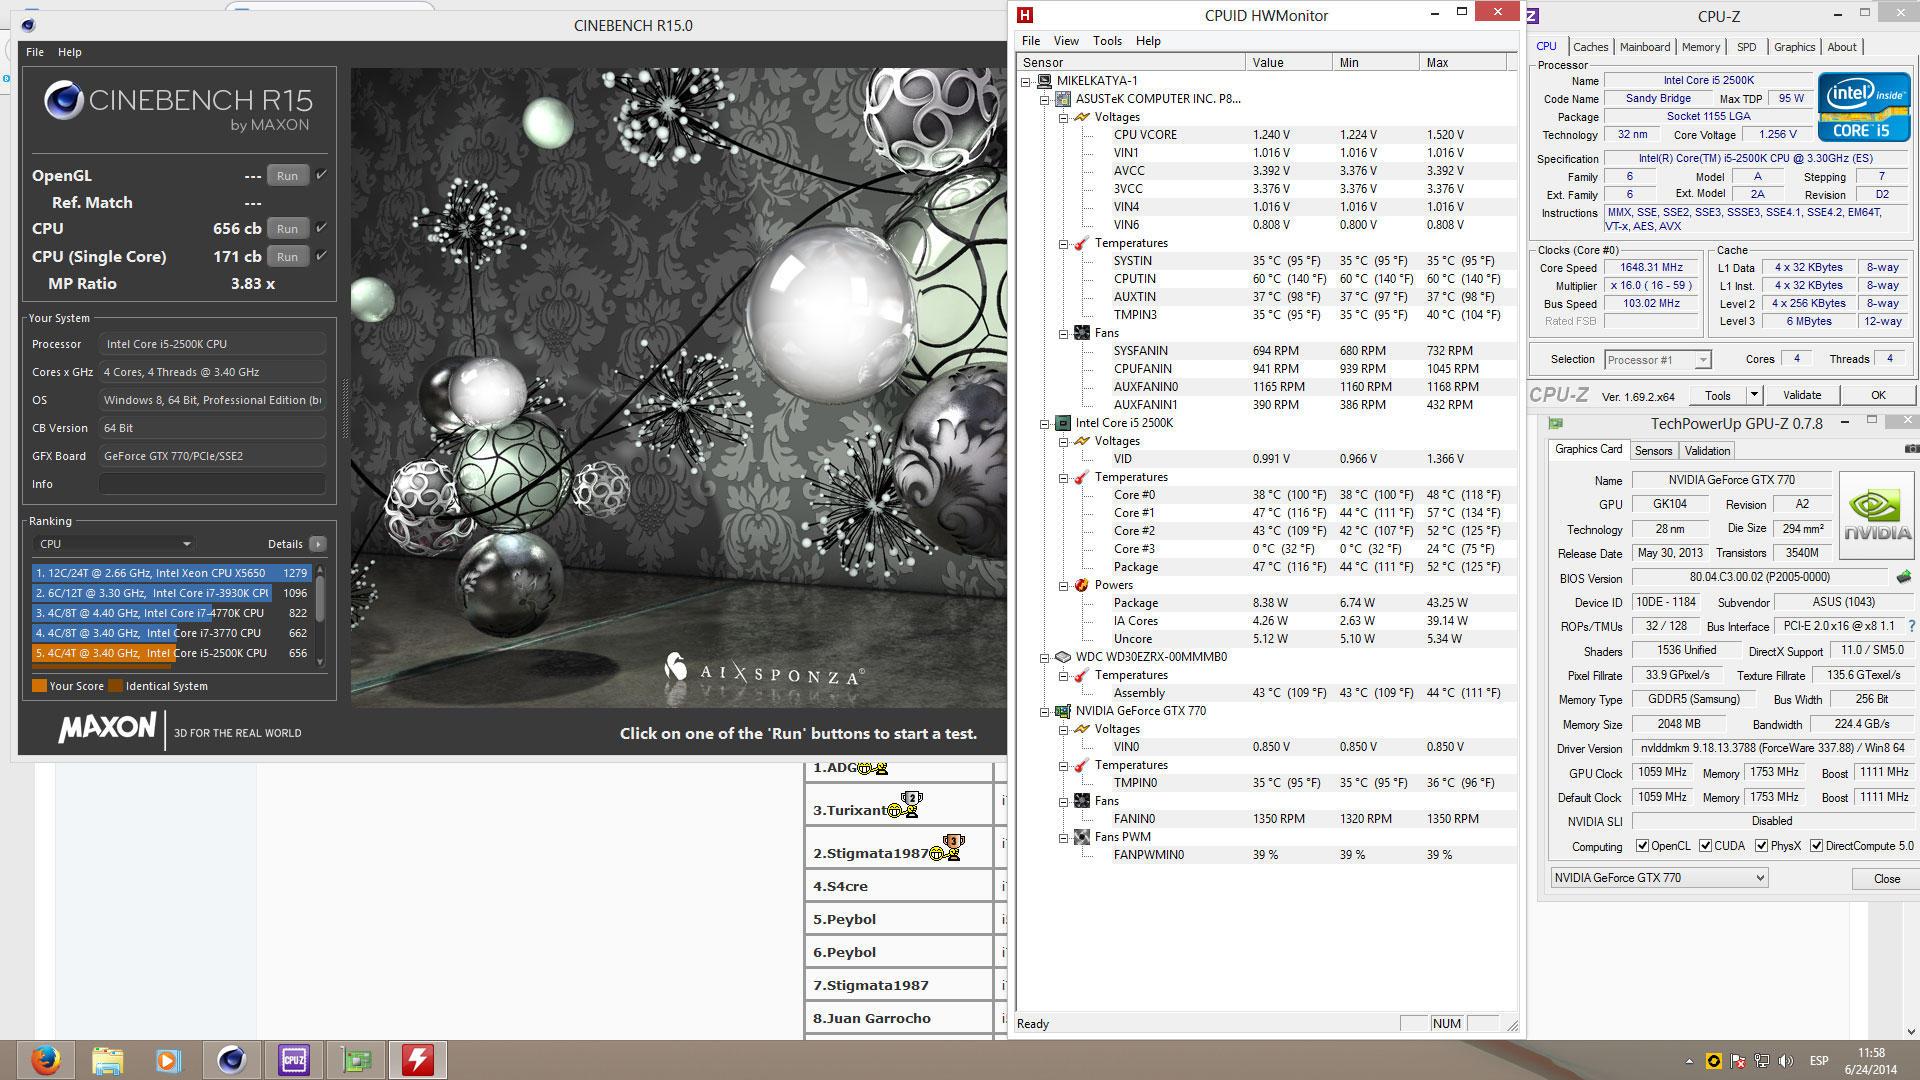Open the Tools menu in HWMonitor
The width and height of the screenshot is (1920, 1080).
pyautogui.click(x=1106, y=41)
